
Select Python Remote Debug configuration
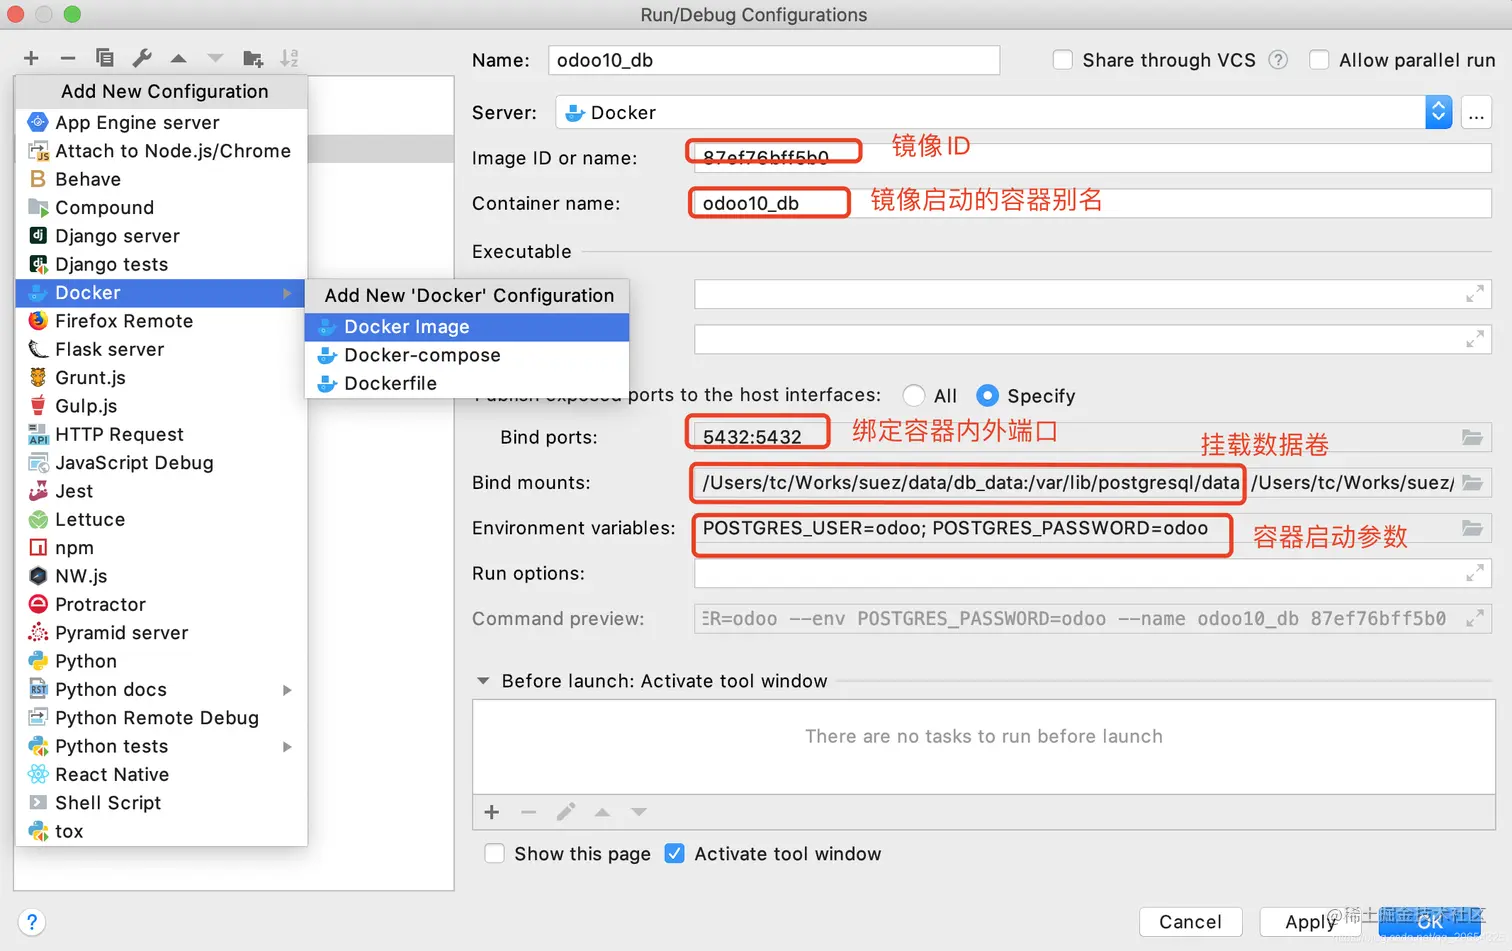tap(161, 718)
